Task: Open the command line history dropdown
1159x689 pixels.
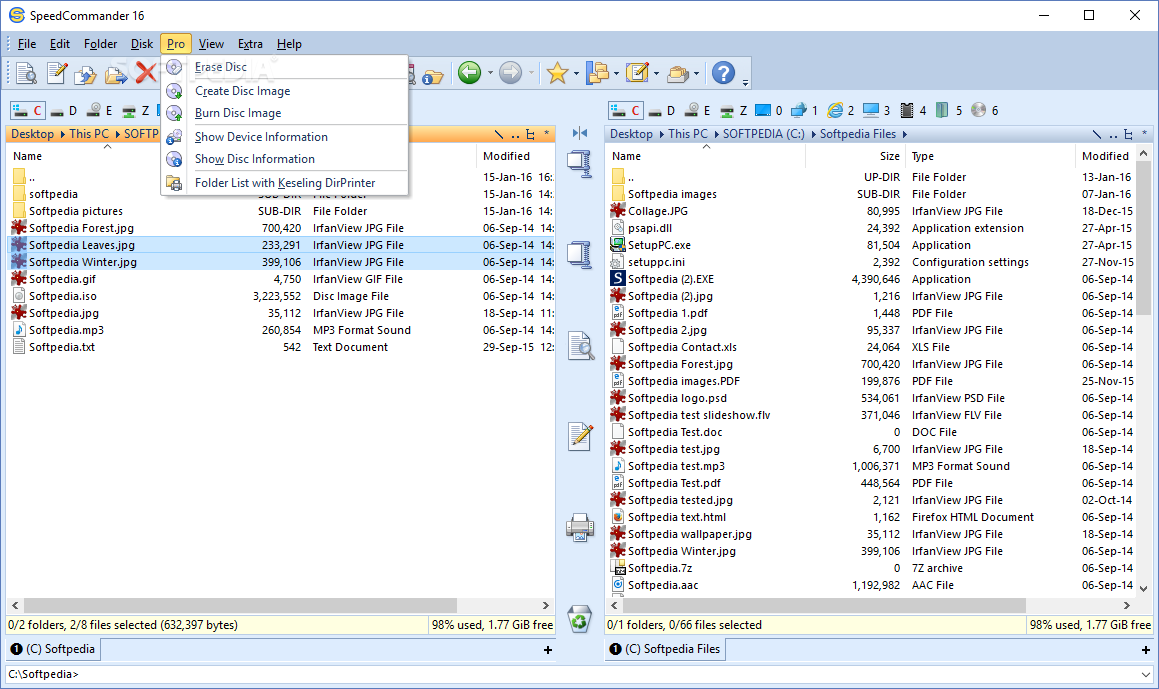Action: 1145,674
